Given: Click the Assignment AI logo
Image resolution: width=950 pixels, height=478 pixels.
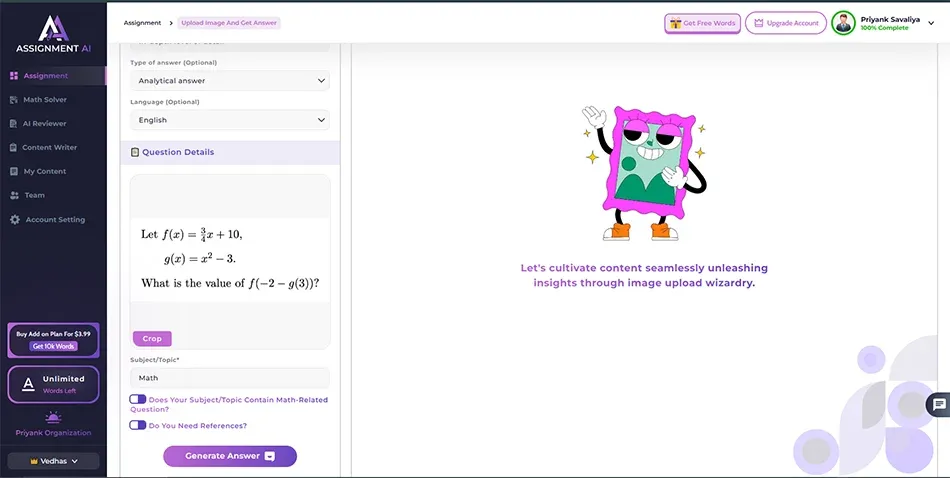Looking at the screenshot, I should point(53,31).
